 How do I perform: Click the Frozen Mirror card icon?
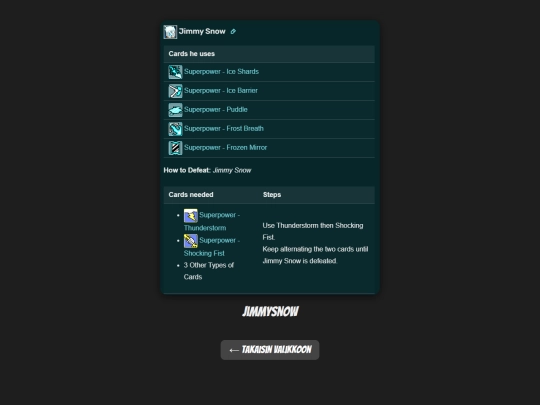(x=175, y=148)
